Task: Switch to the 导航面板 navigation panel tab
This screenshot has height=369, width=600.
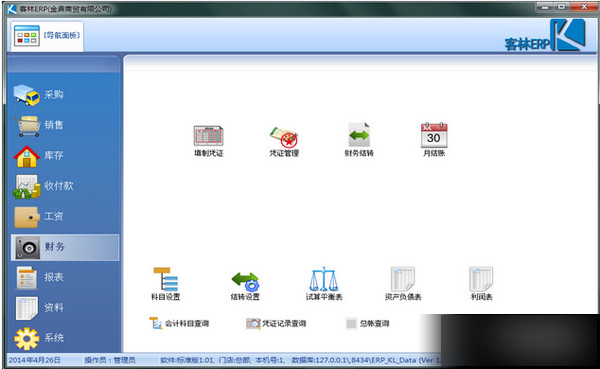Action: click(x=47, y=36)
